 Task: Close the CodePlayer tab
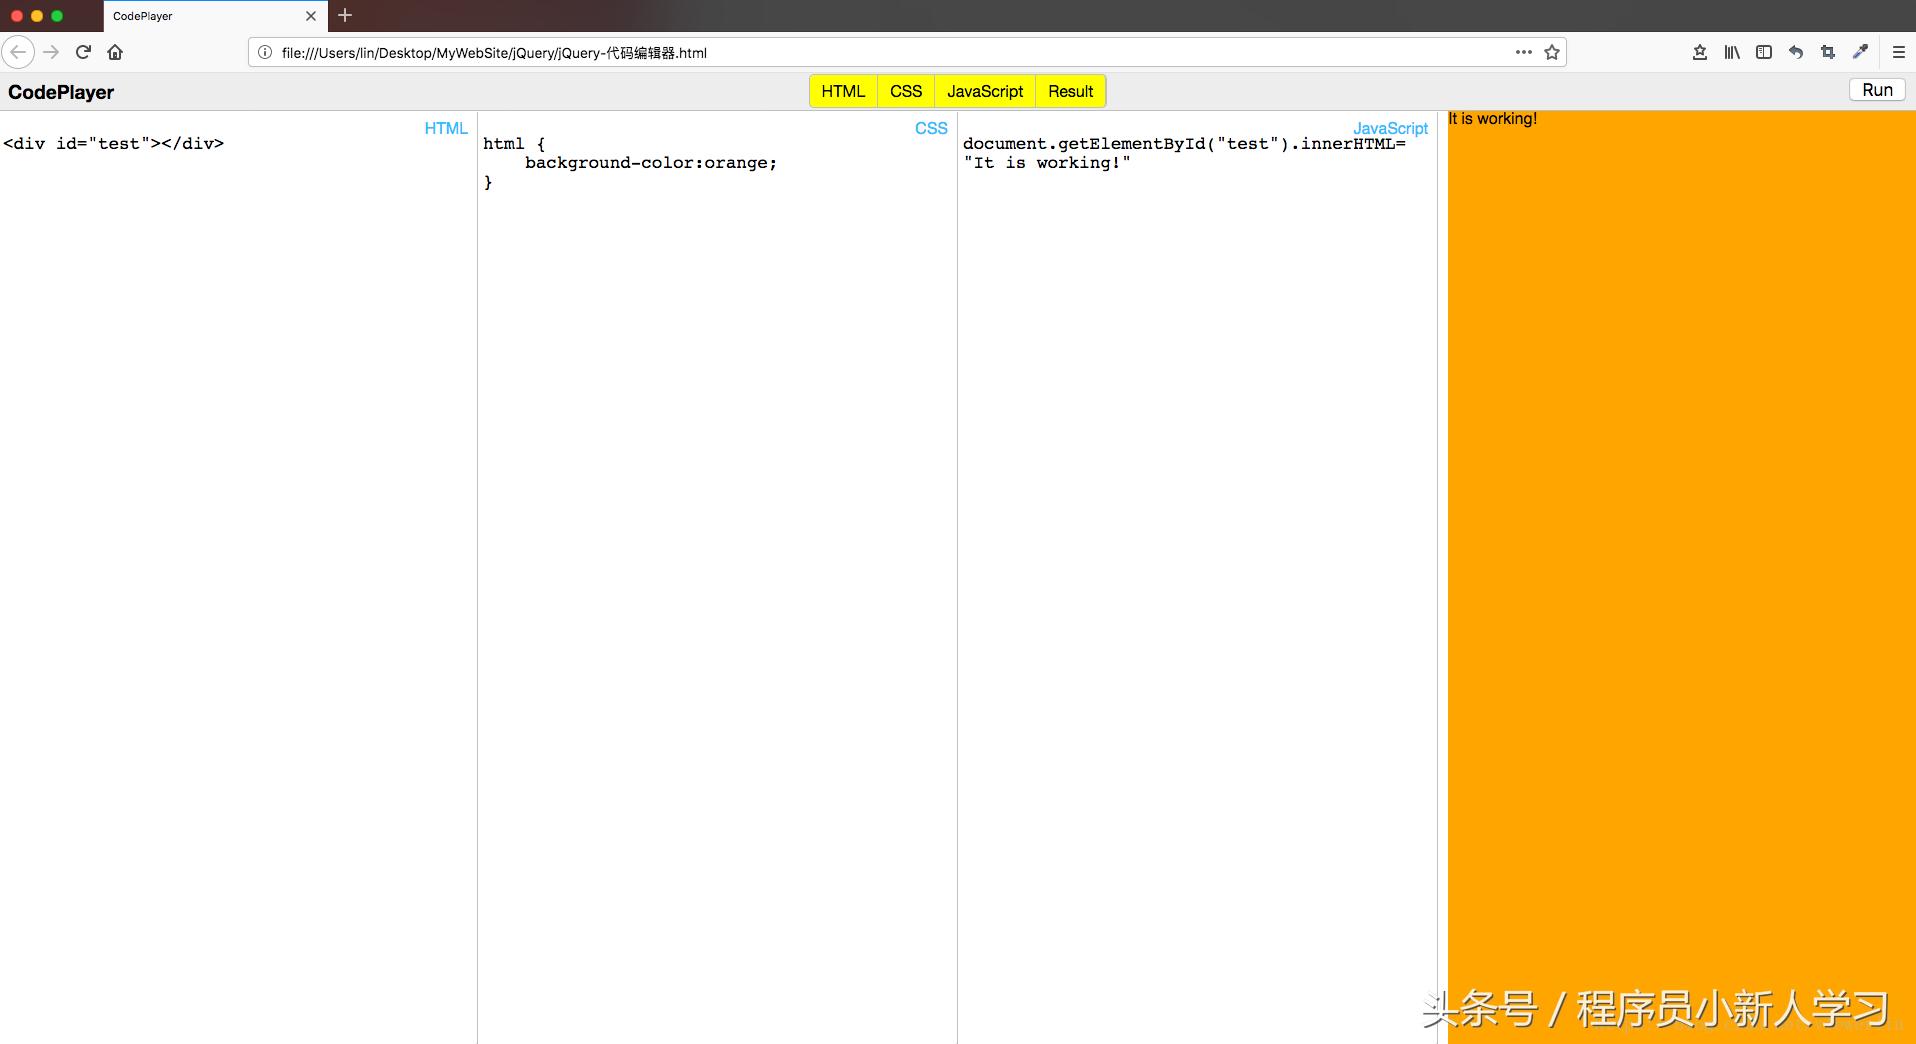tap(311, 16)
